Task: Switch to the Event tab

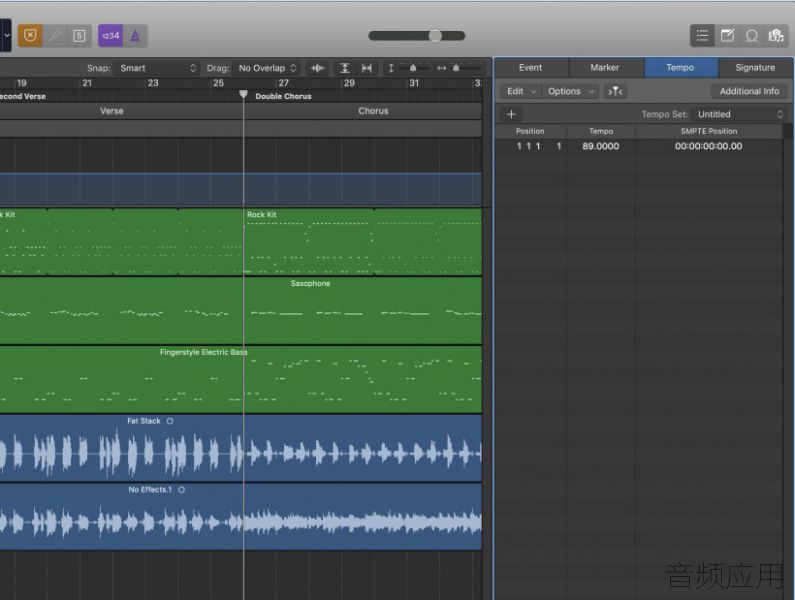Action: click(x=531, y=67)
